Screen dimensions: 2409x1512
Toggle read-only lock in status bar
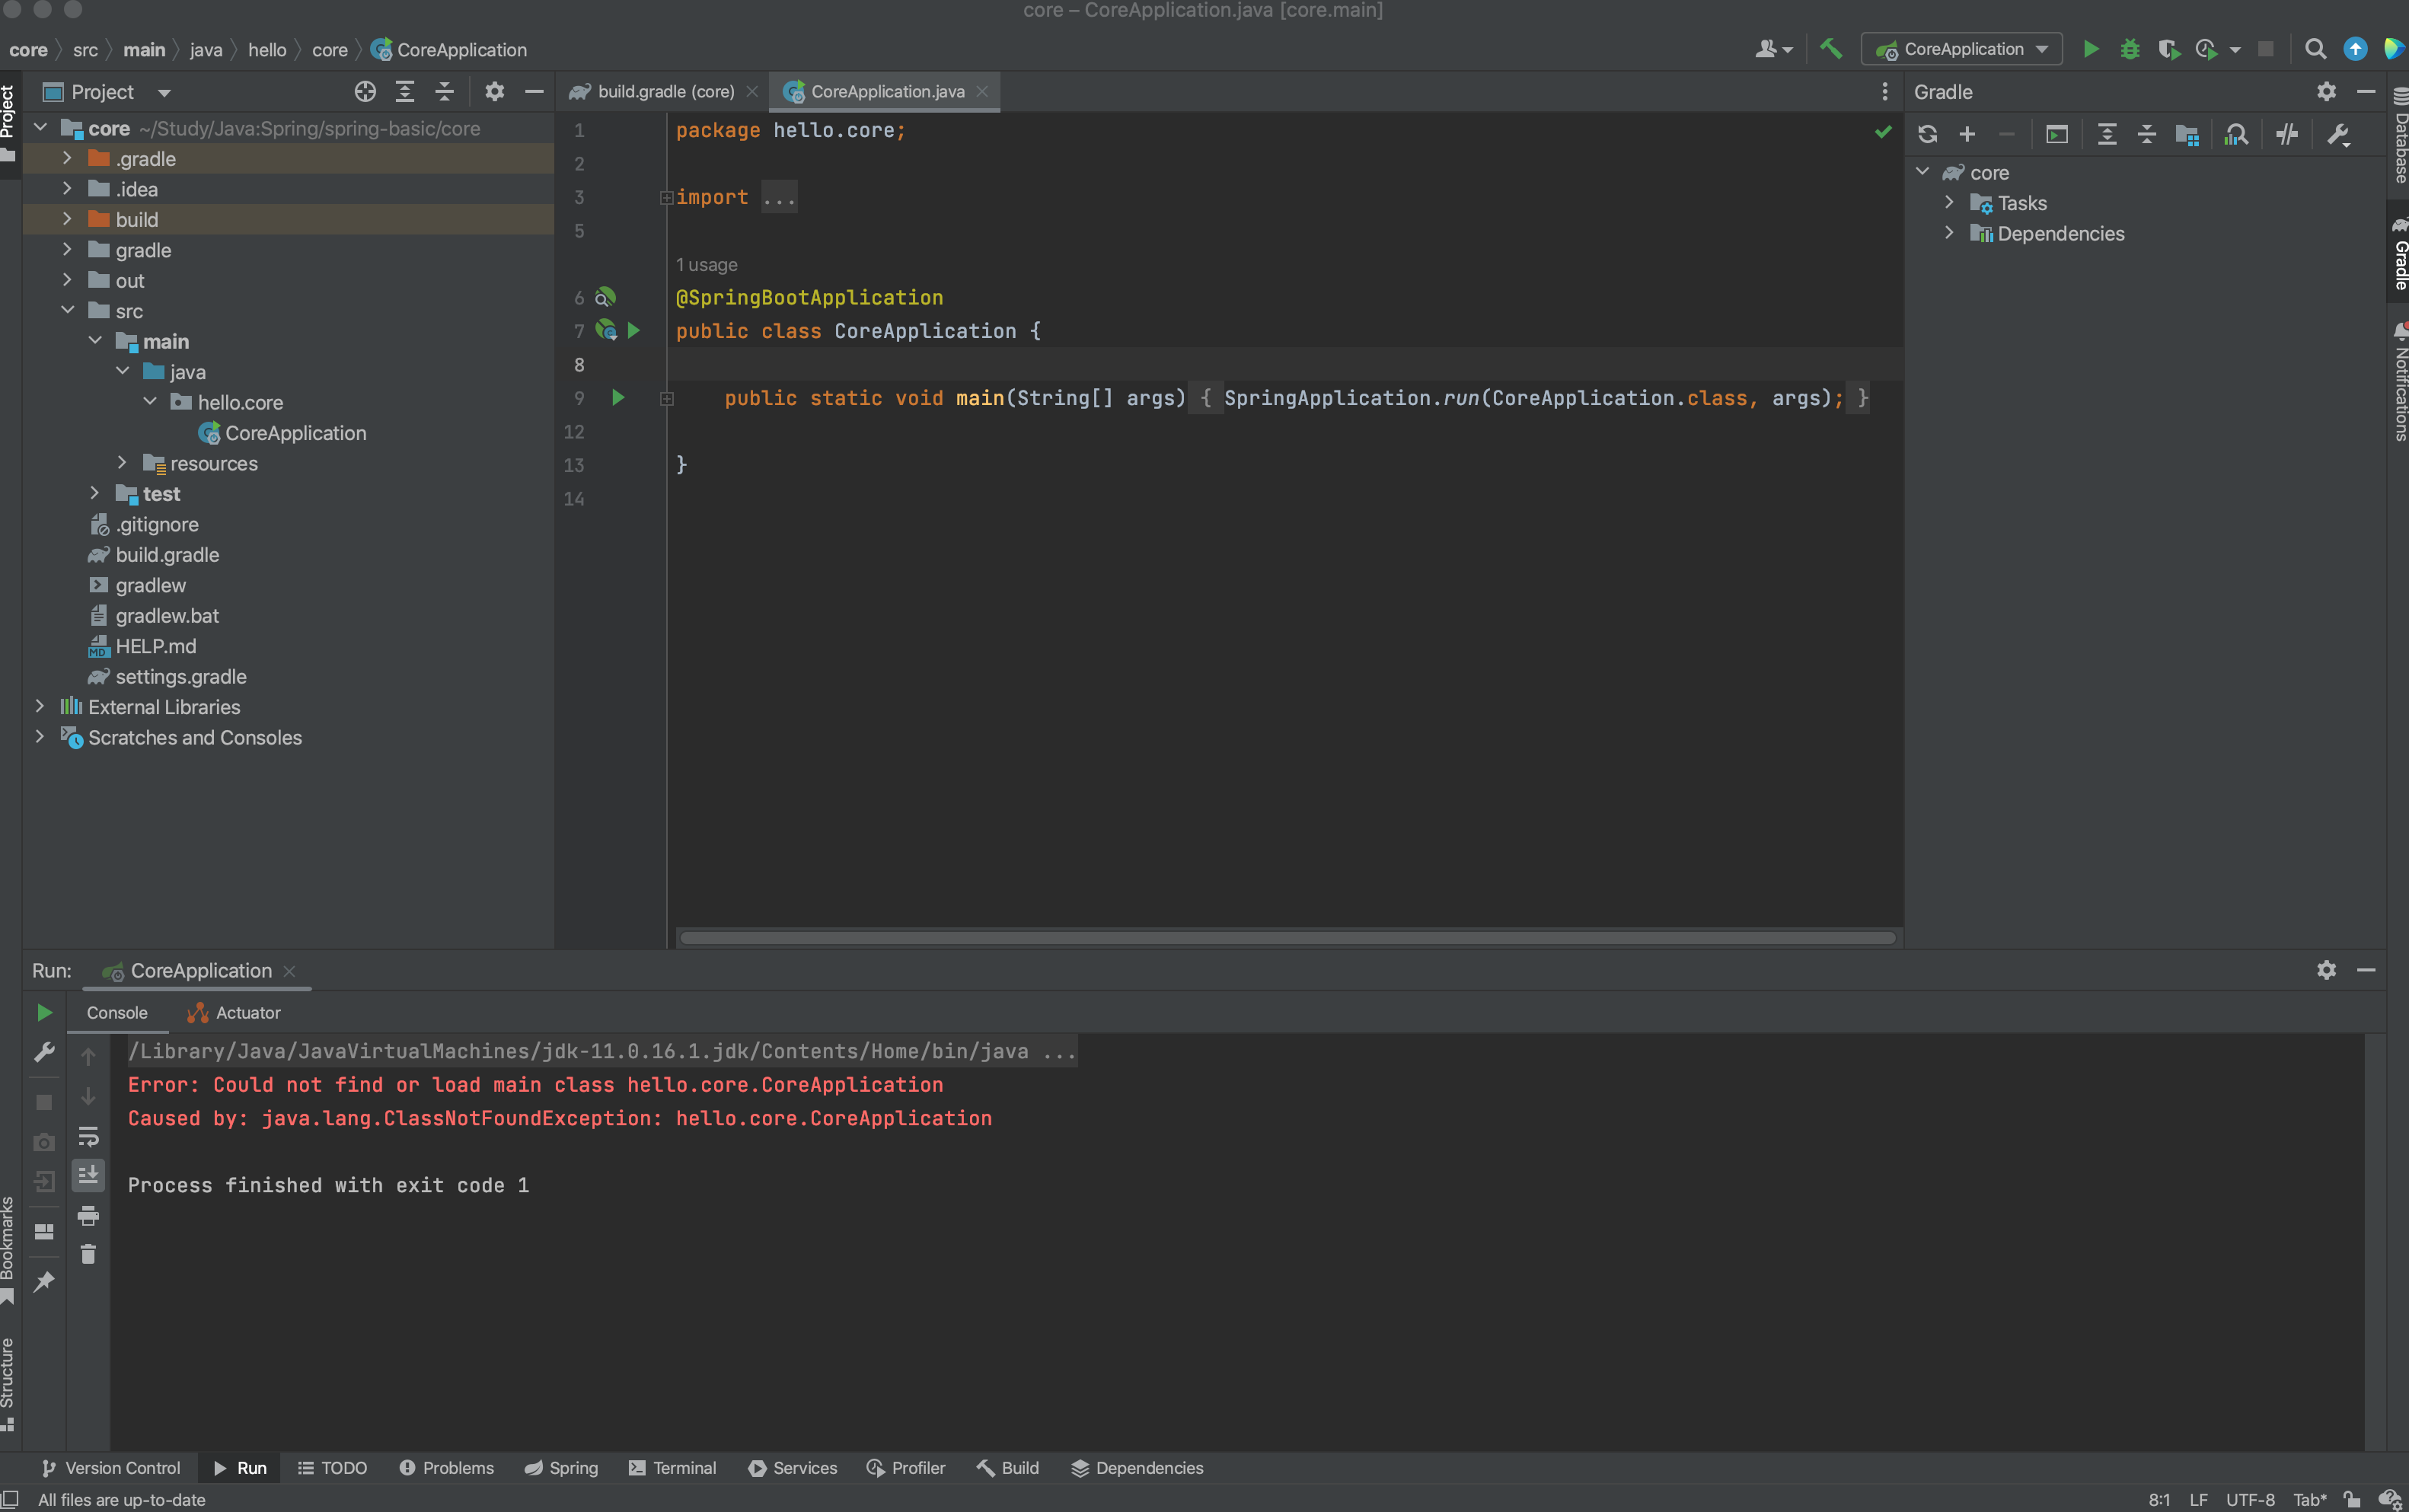coord(2352,1499)
